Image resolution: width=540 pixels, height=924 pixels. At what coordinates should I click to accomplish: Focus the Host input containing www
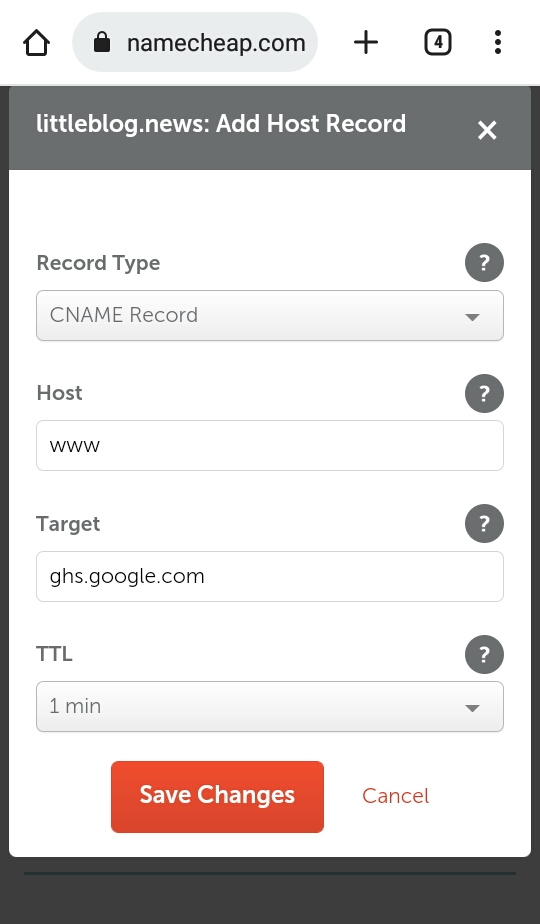tap(270, 446)
